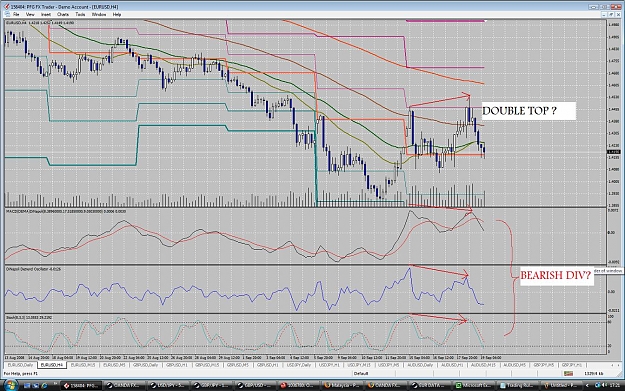Click the highlighted current price label on the price axis
Image resolution: width=625 pixels, height=391 pixels.
click(613, 152)
